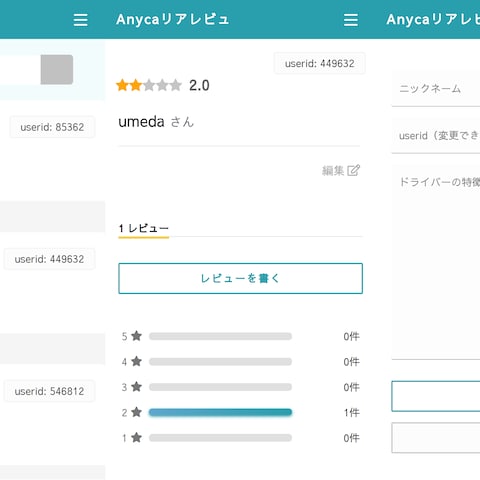Image resolution: width=480 pixels, height=480 pixels.
Task: Click the Anycaリアレ title on right screen
Action: [433, 19]
